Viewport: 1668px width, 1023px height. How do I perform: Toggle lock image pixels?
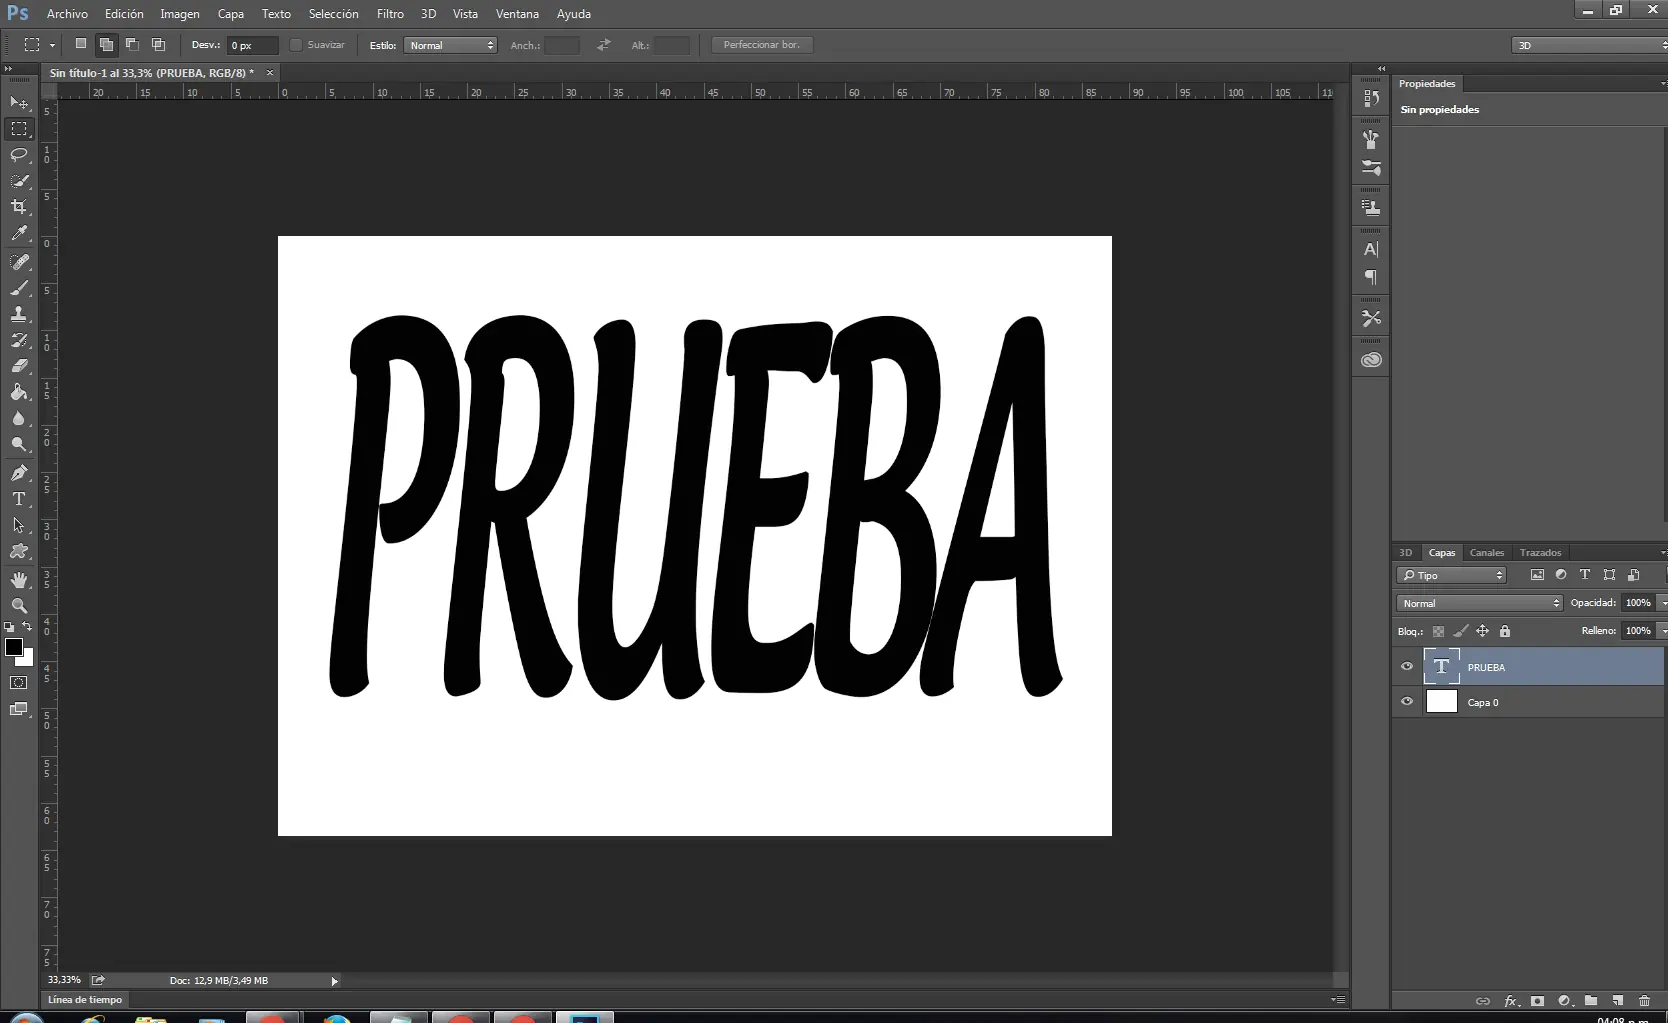click(1461, 631)
